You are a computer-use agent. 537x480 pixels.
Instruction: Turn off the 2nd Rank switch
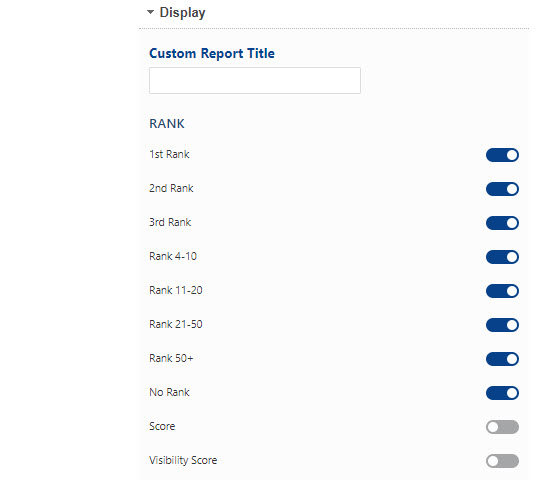click(x=502, y=189)
